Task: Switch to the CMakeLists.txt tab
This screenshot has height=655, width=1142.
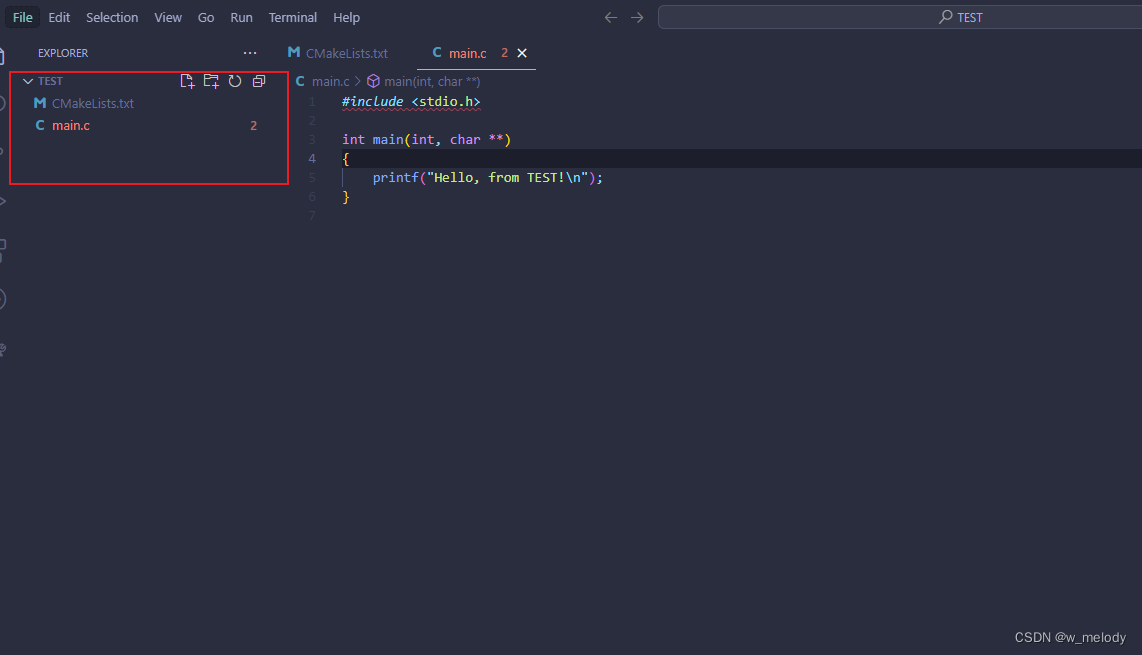Action: click(x=345, y=53)
